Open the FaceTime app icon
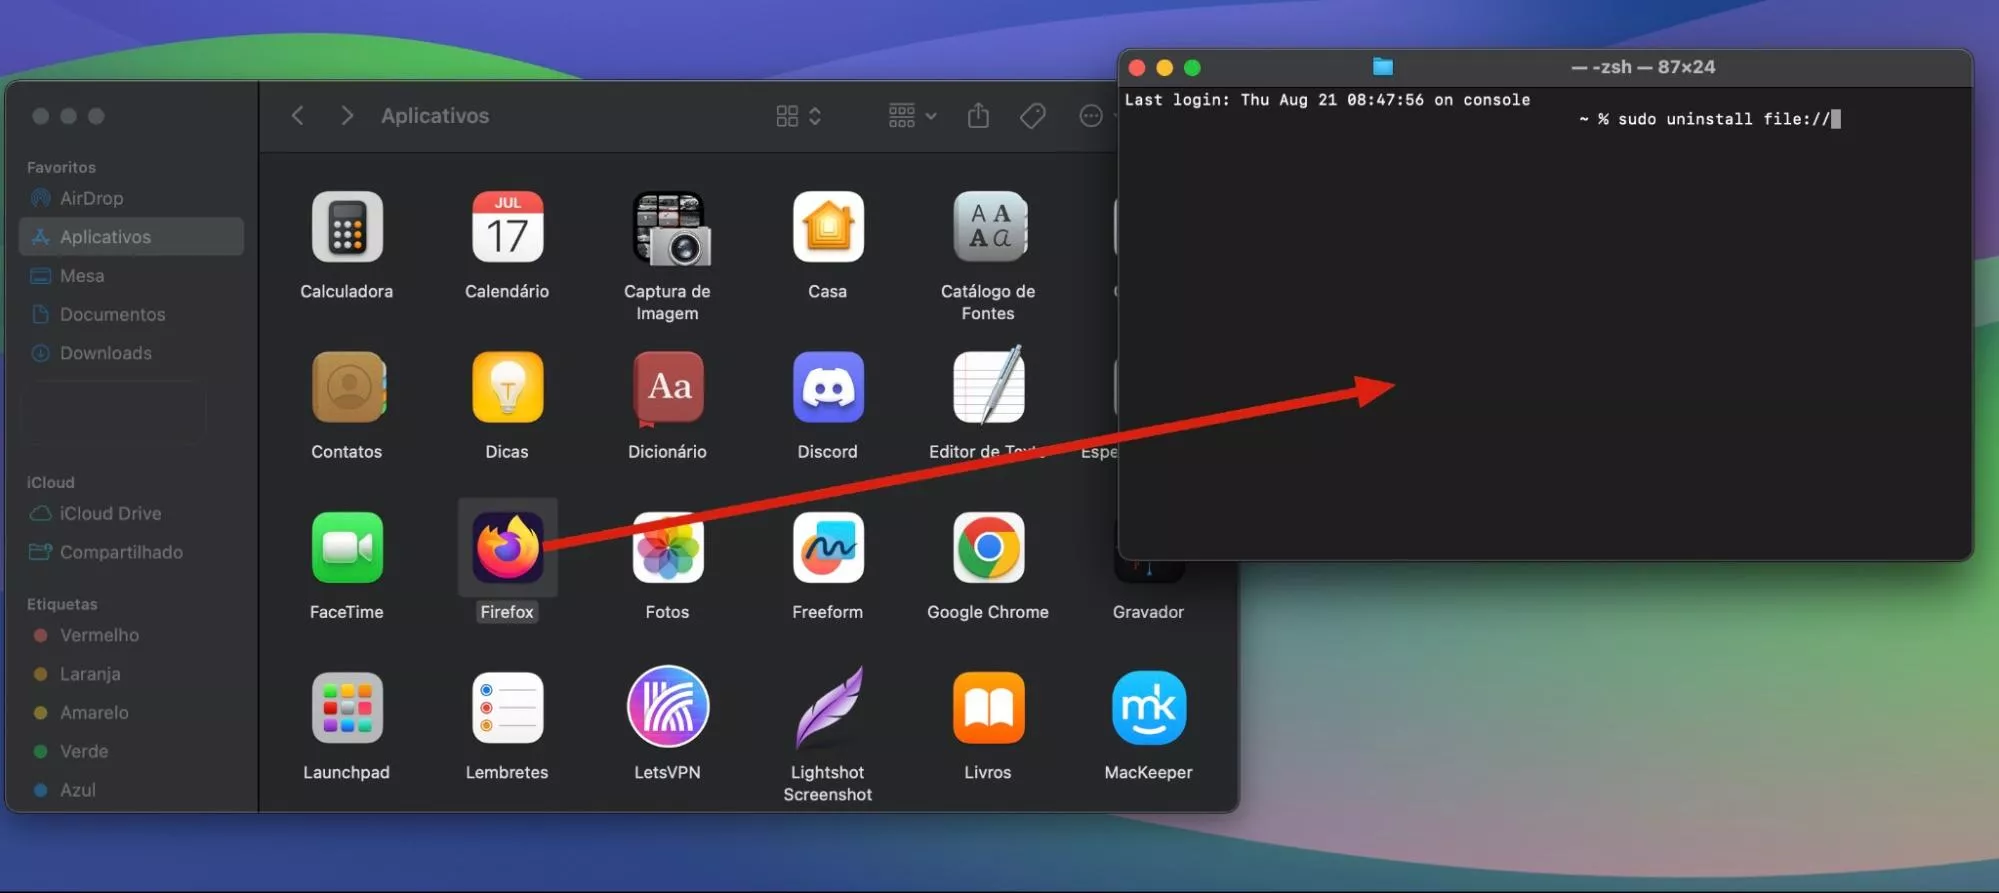Screen dimensions: 1999x893 [347, 547]
